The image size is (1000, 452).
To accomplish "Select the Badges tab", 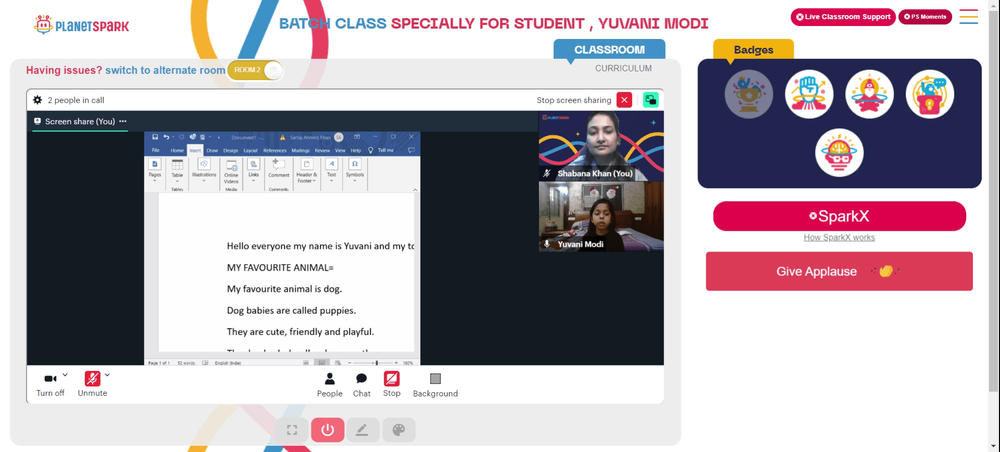I will click(753, 50).
